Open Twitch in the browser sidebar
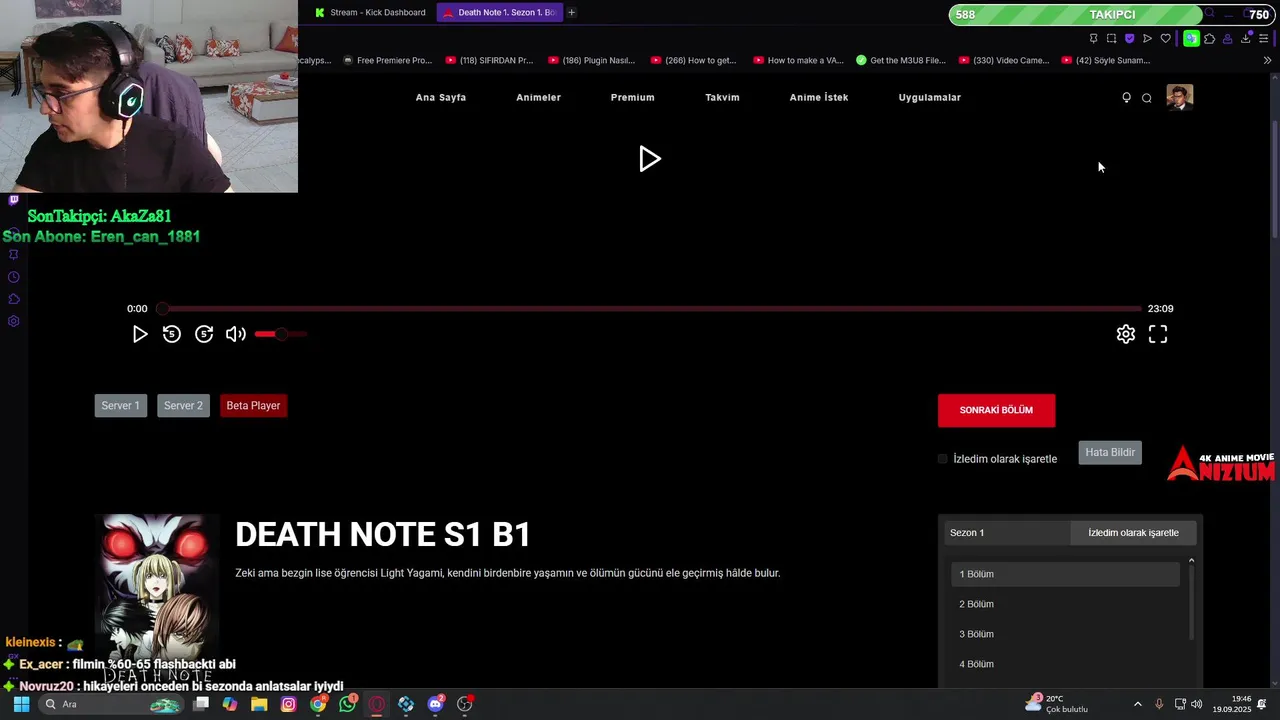Viewport: 1280px width, 720px height. [x=13, y=200]
